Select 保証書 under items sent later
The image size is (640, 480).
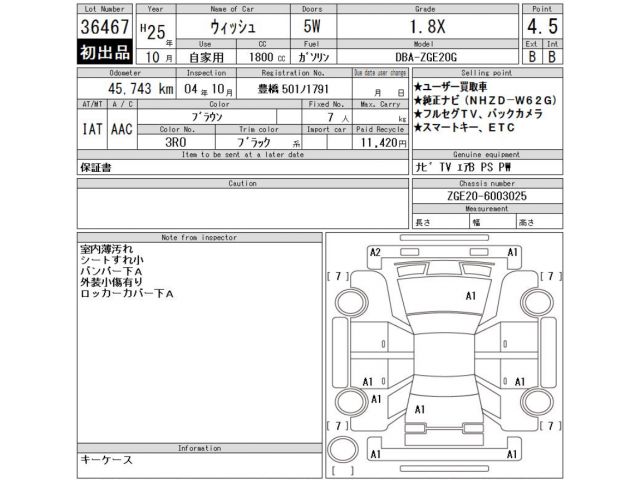[96, 167]
